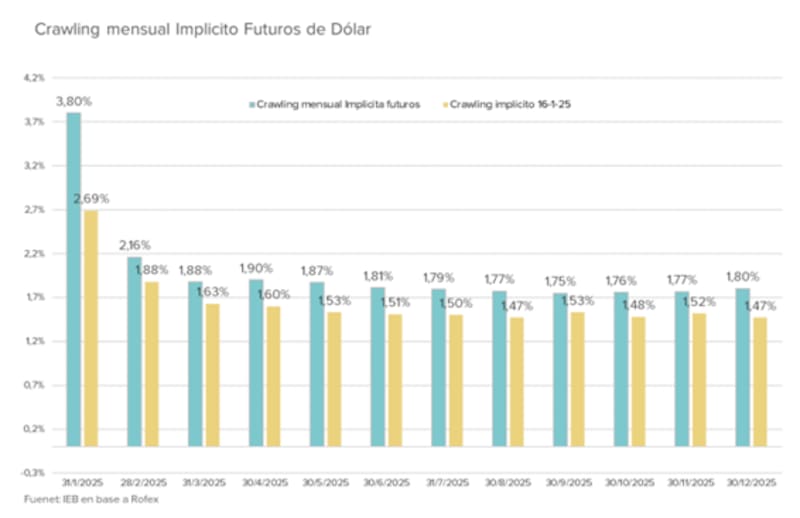
Task: Click the 2,16% data label
Action: click(x=135, y=245)
